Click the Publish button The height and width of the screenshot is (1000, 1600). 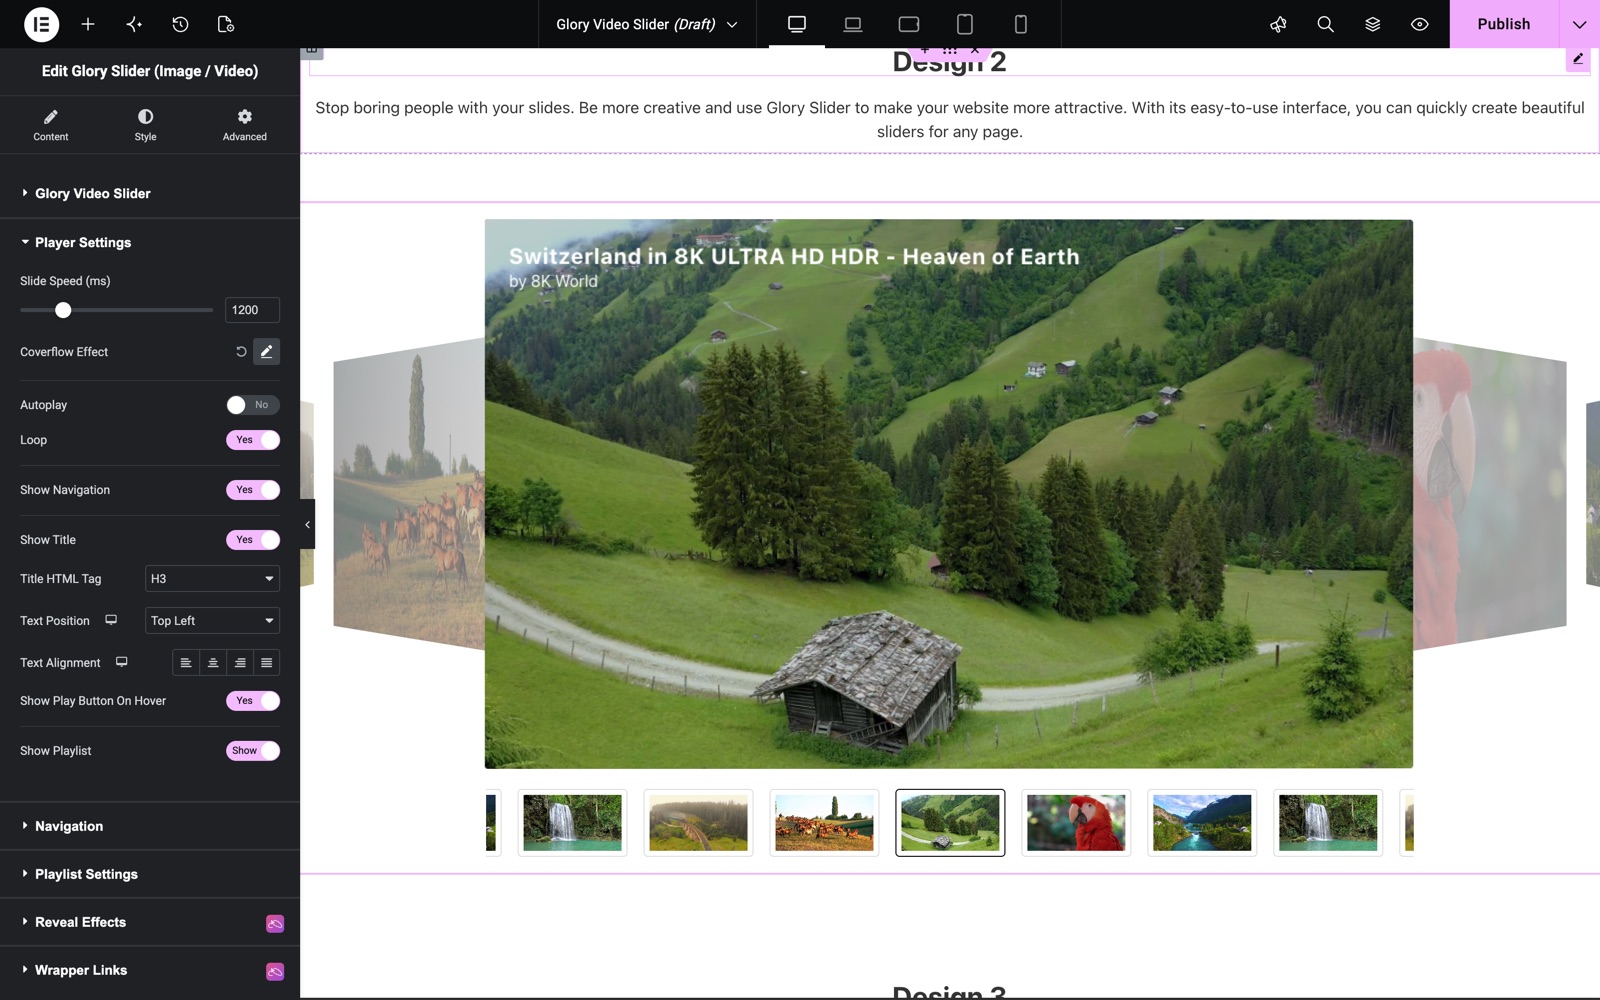(1503, 24)
